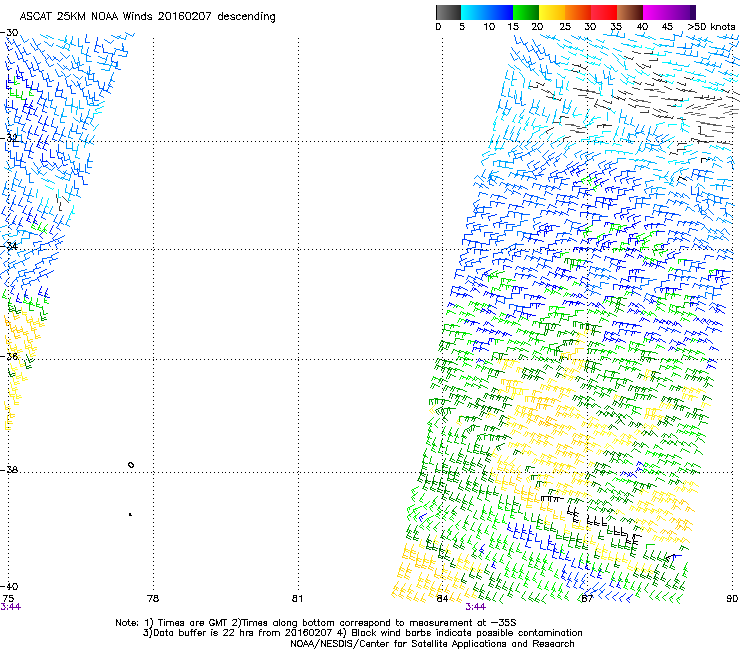The height and width of the screenshot is (650, 740).
Task: Click the NOAA/NESDIS Center credit line
Action: click(432, 644)
